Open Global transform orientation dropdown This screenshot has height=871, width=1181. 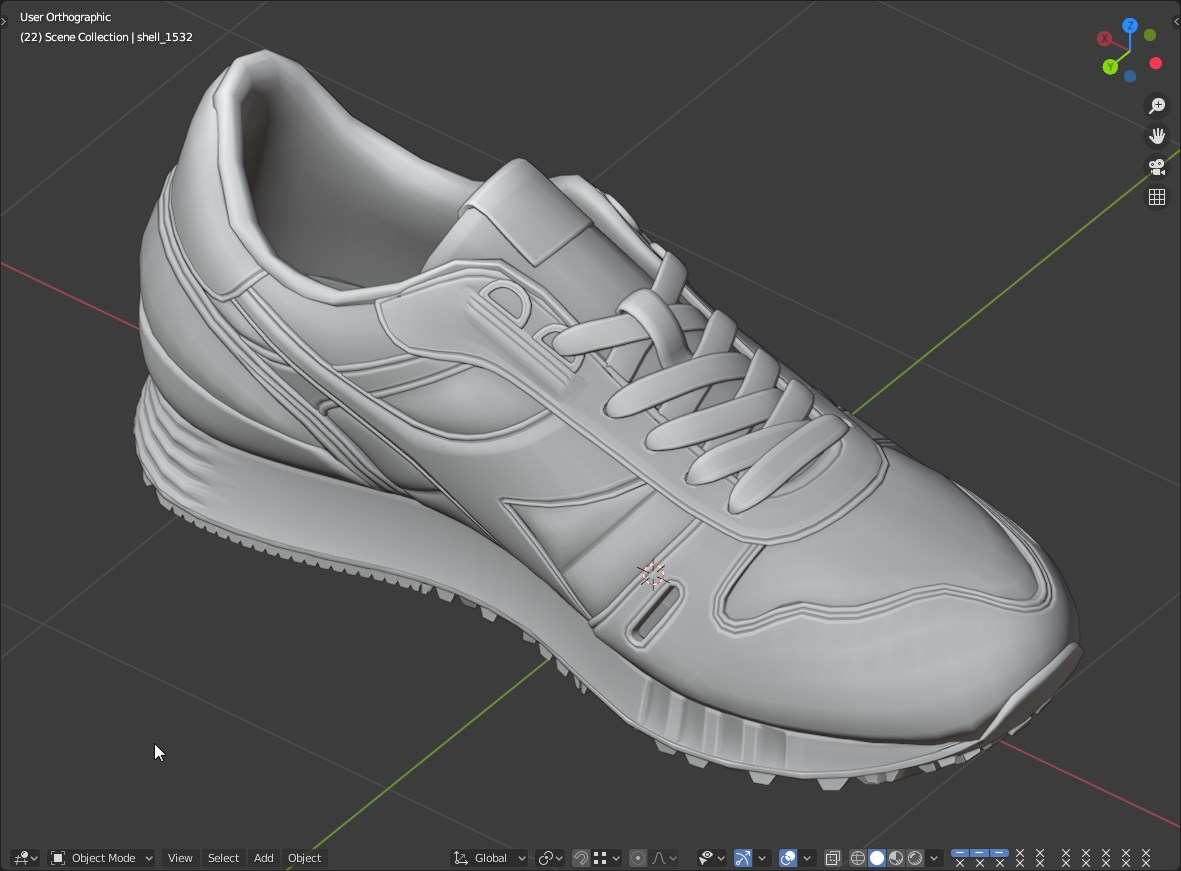(x=490, y=858)
